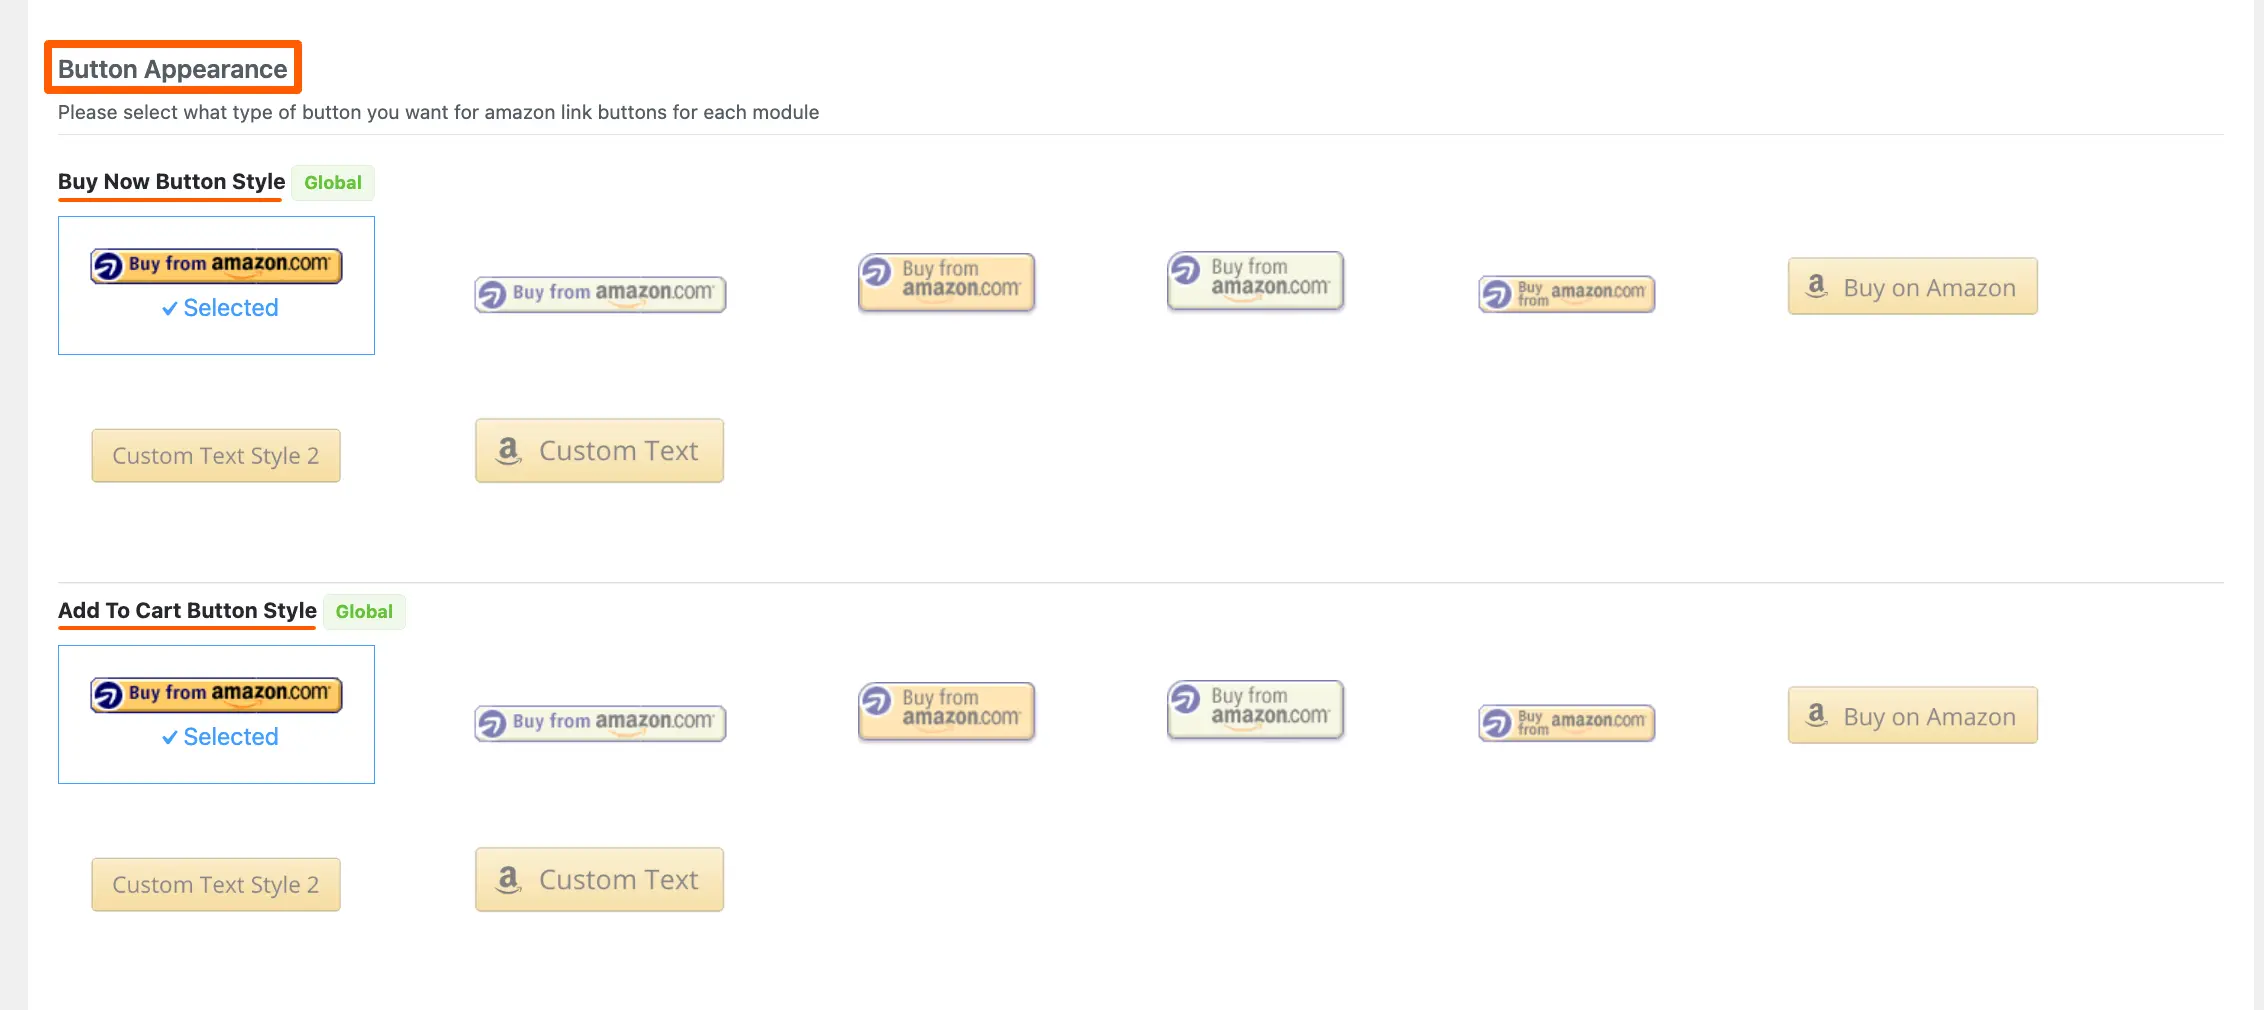Select compact stacked 'Buy from' style under Buy Now
The image size is (2264, 1010).
click(x=1566, y=294)
